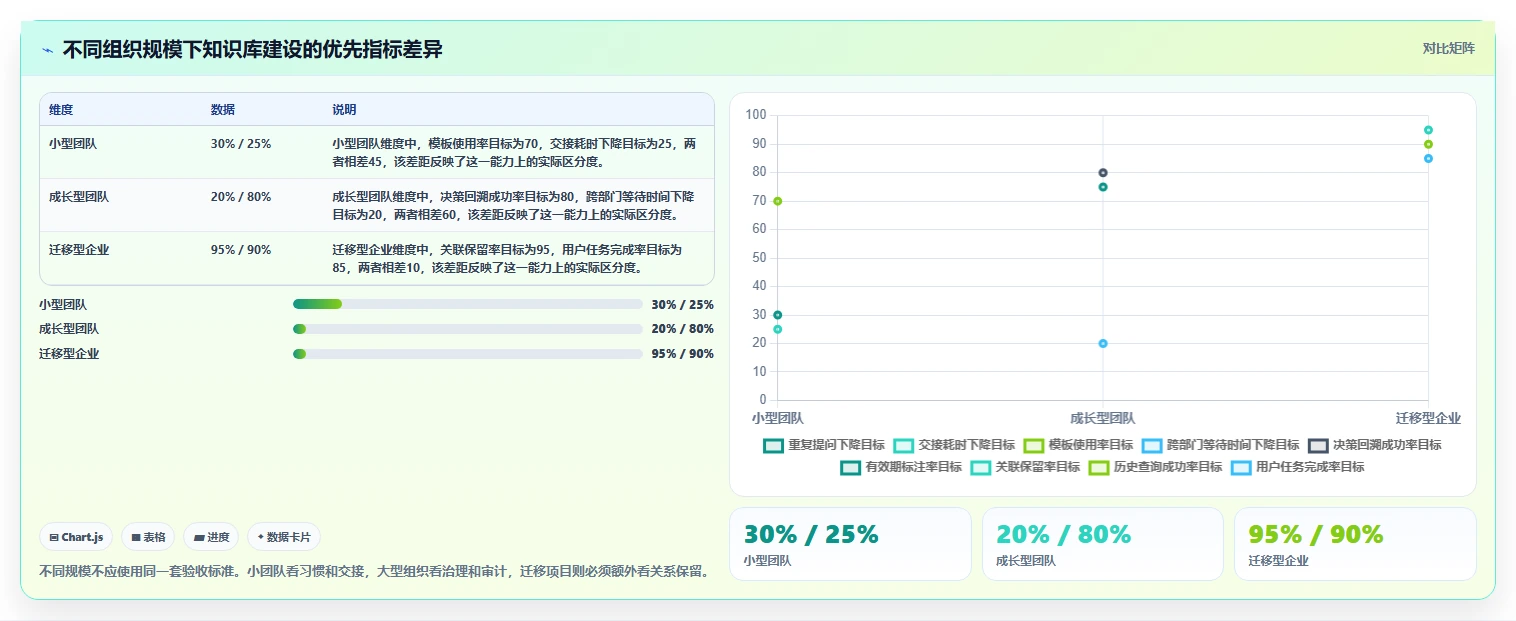This screenshot has width=1516, height=621.
Task: Click the 100 y-axis tick label
Action: click(x=756, y=115)
